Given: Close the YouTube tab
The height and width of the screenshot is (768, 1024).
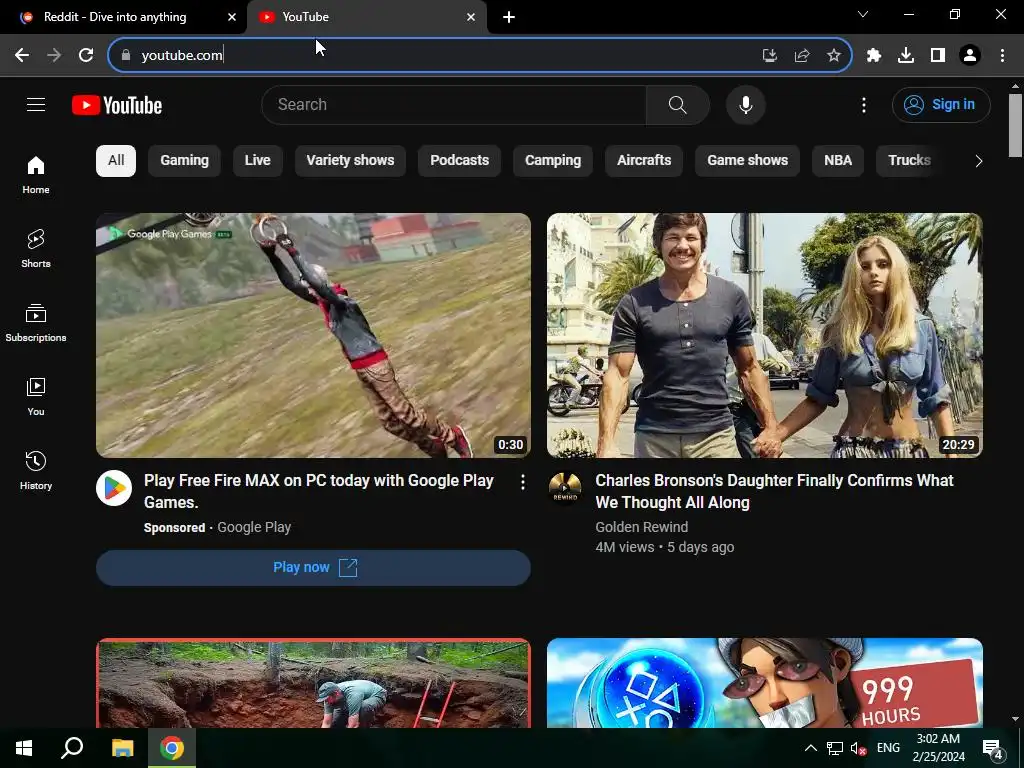Looking at the screenshot, I should (x=471, y=17).
